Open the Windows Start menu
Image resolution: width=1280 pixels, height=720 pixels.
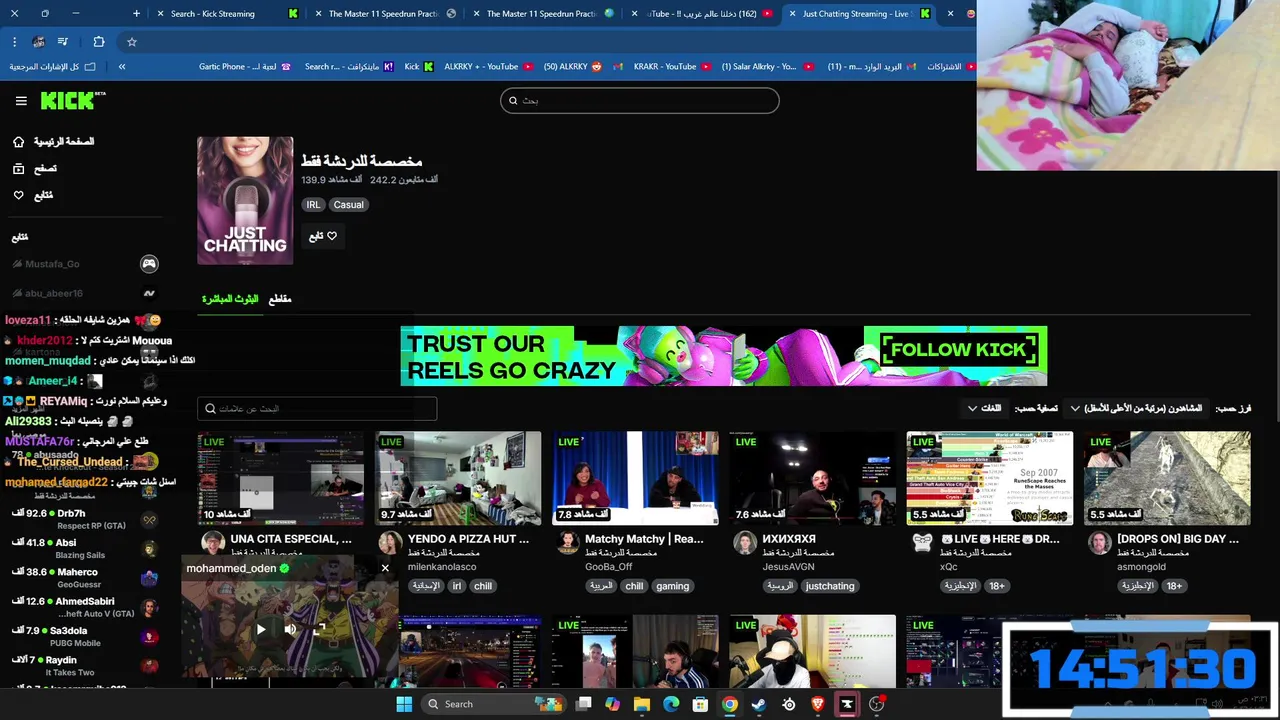click(x=404, y=704)
